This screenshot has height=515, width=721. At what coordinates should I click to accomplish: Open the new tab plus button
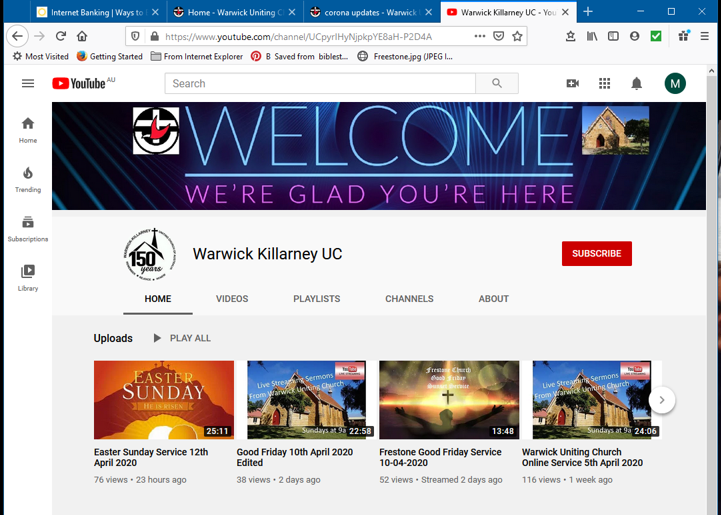pos(588,12)
